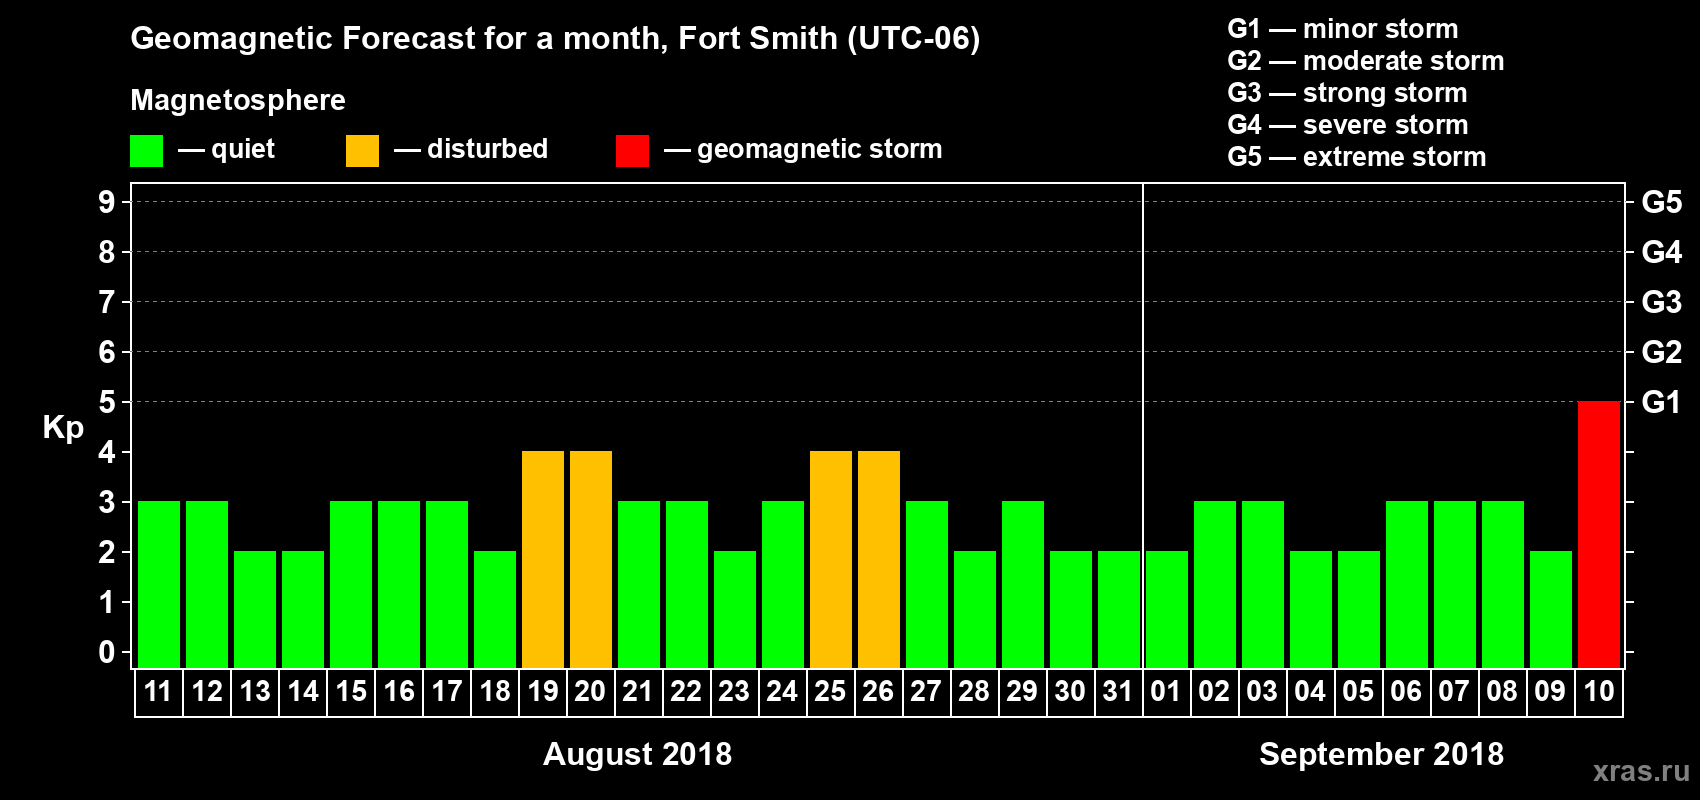The image size is (1700, 800).
Task: Select the green bar for August 13
Action: pyautogui.click(x=254, y=609)
